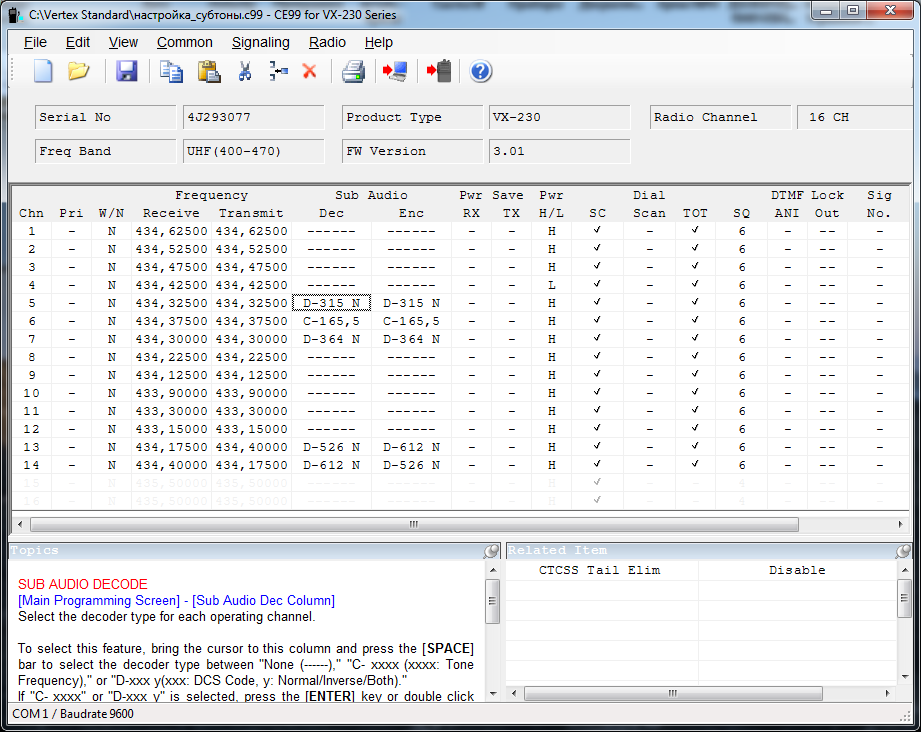Click the red X Delete toolbar icon
Image resolution: width=921 pixels, height=732 pixels.
click(310, 72)
